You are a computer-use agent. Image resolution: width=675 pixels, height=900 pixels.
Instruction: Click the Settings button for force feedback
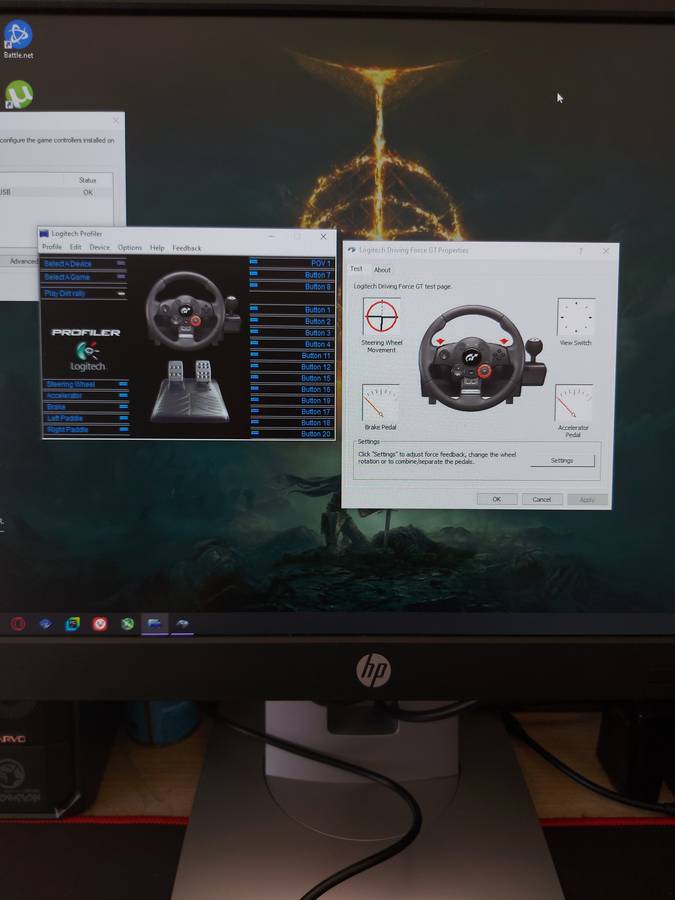point(561,461)
